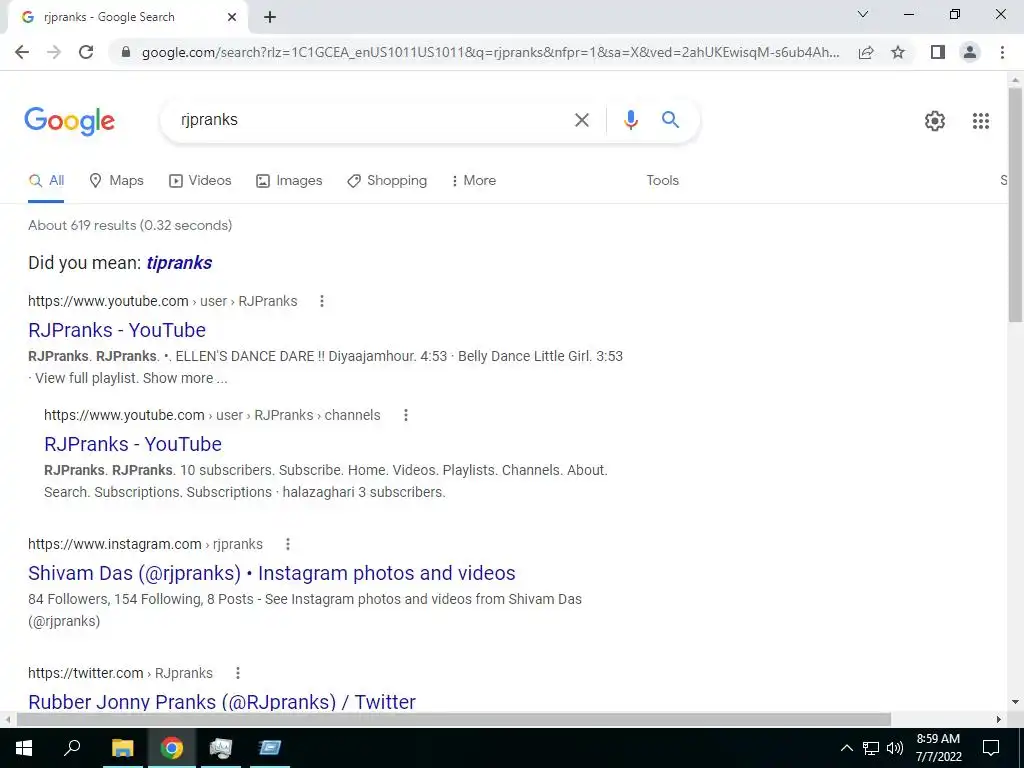
Task: Open the notification center icon
Action: [991, 748]
